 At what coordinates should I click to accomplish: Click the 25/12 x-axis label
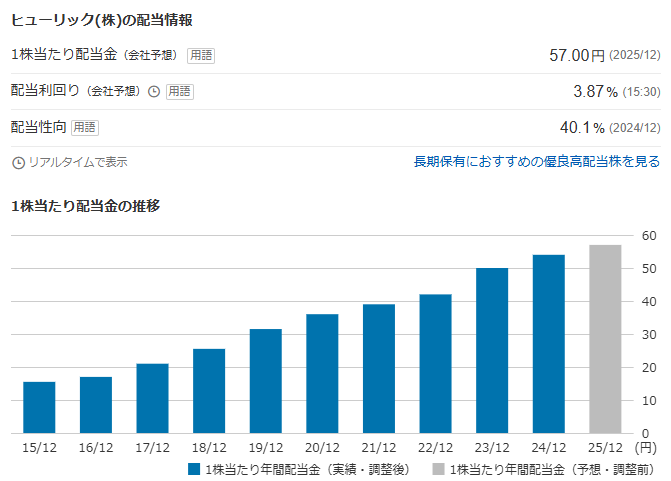(605, 448)
